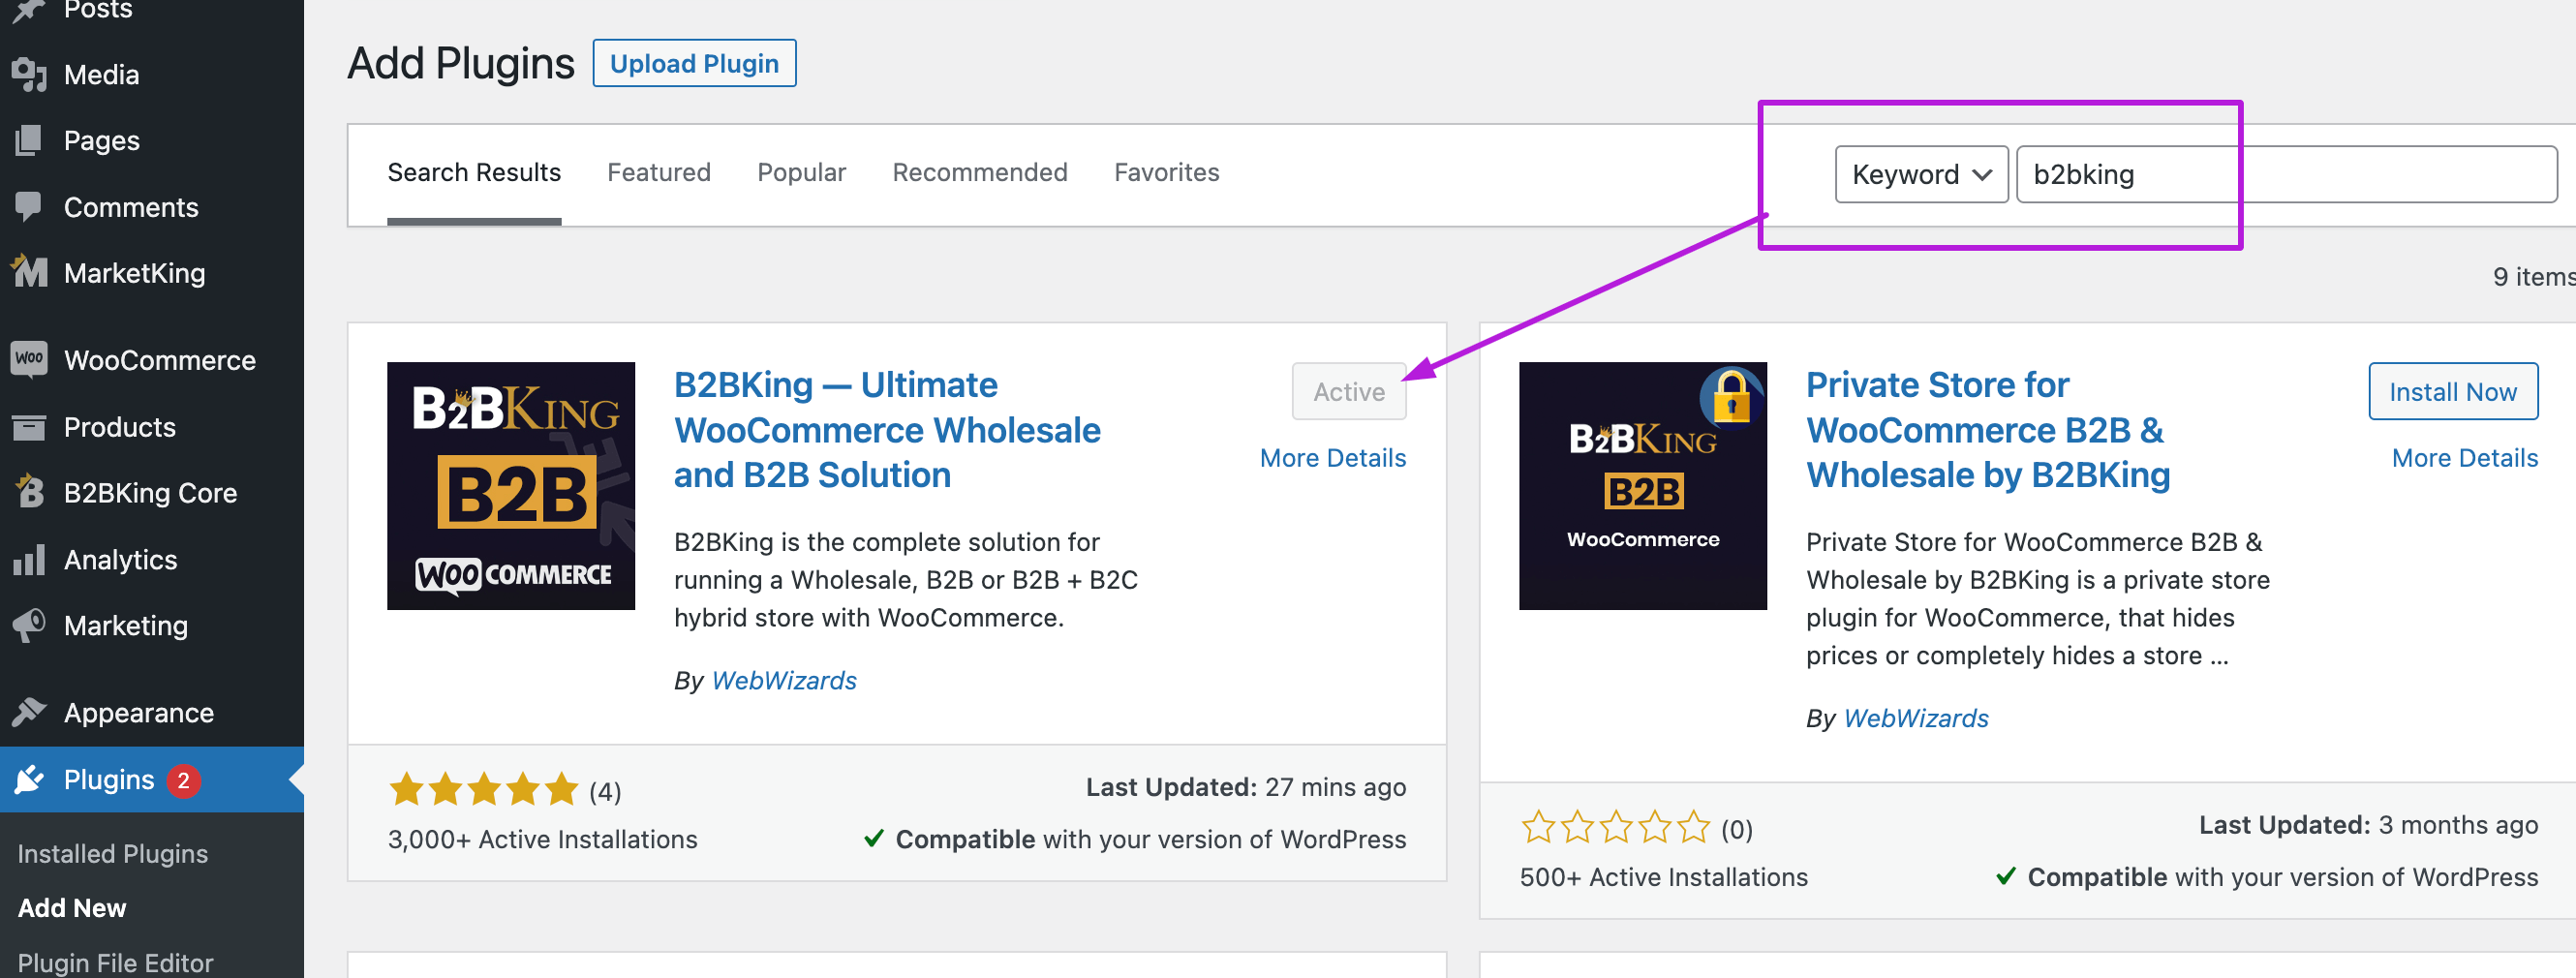The width and height of the screenshot is (2576, 978).
Task: Click WebWizards author link under B2BKing
Action: click(x=783, y=680)
